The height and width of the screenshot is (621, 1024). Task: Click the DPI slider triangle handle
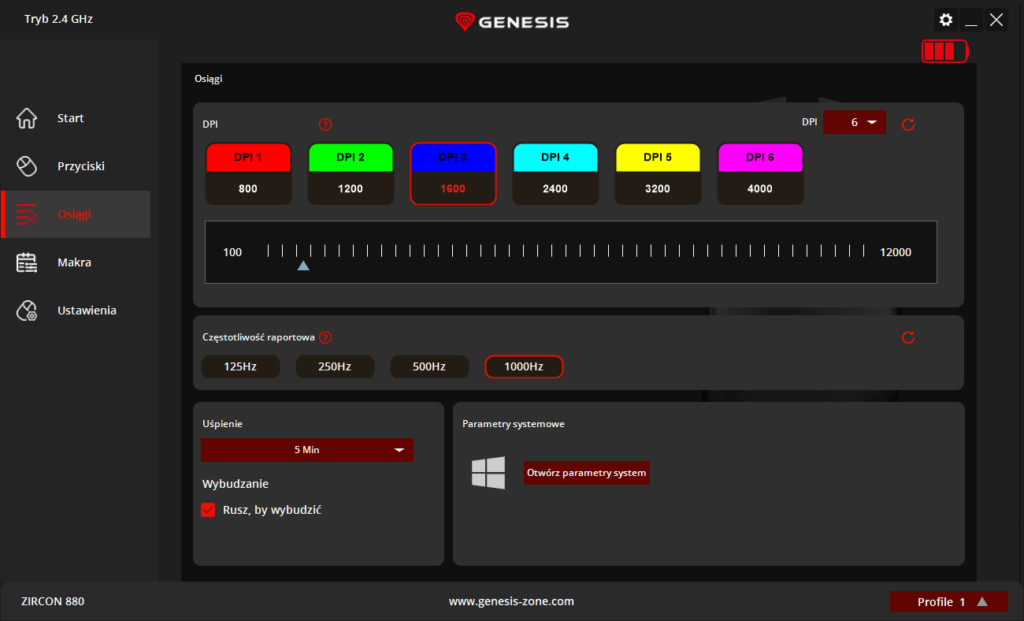click(x=303, y=266)
